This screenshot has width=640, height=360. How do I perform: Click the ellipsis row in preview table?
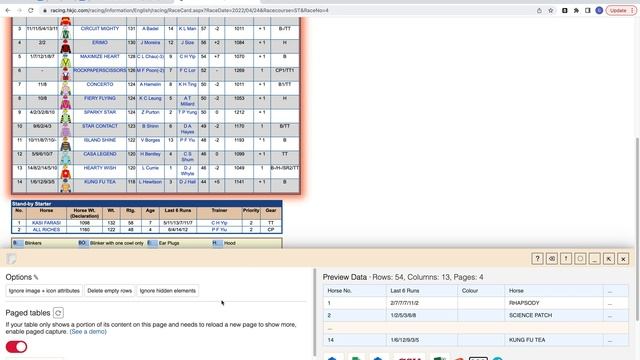tap(476, 328)
